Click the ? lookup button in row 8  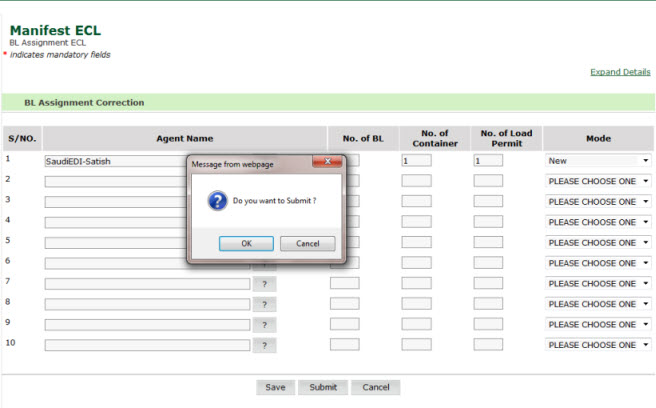(x=264, y=304)
